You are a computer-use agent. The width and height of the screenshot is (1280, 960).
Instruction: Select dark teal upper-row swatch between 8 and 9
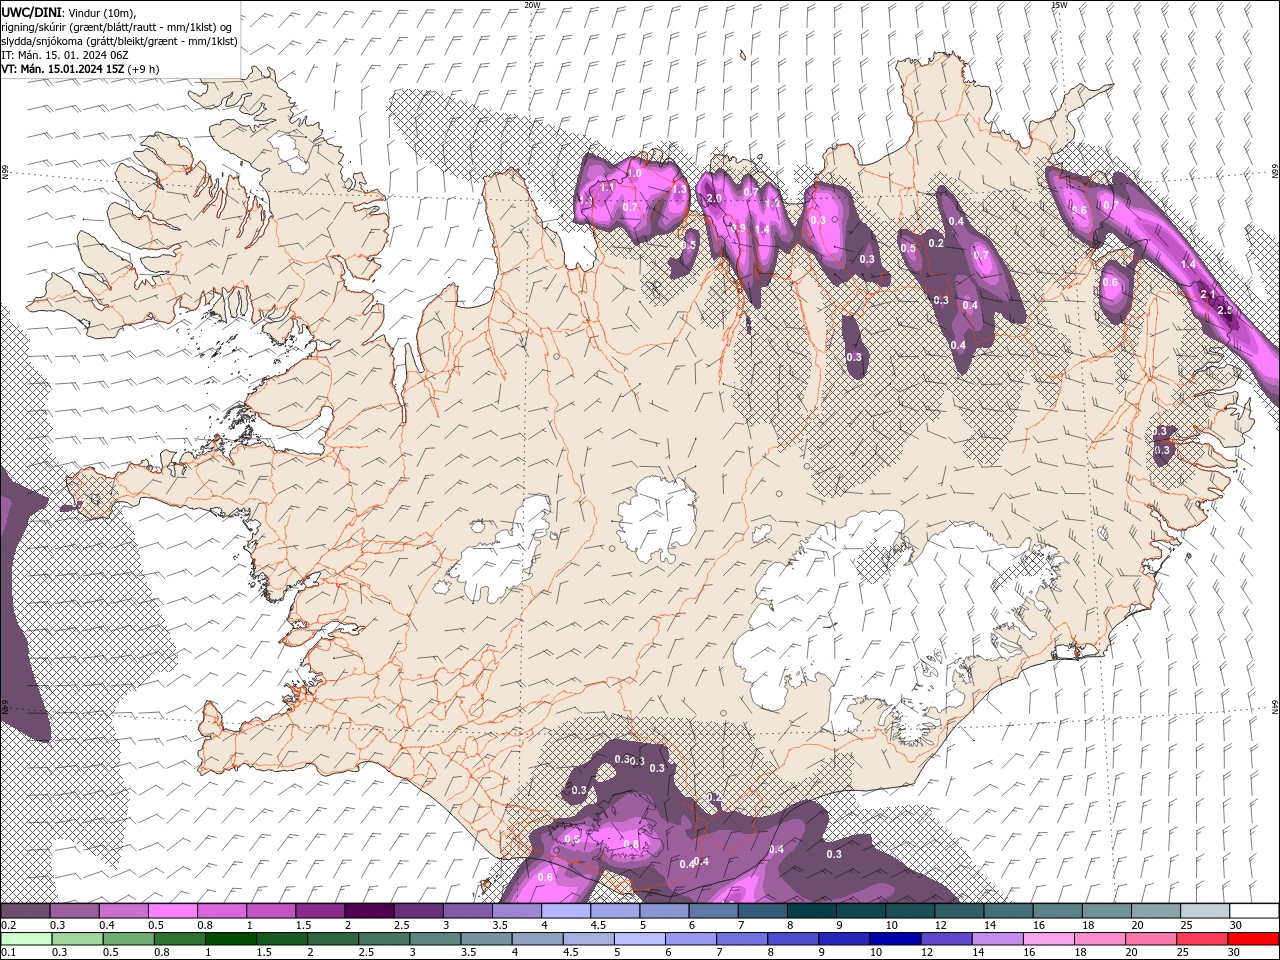(811, 911)
